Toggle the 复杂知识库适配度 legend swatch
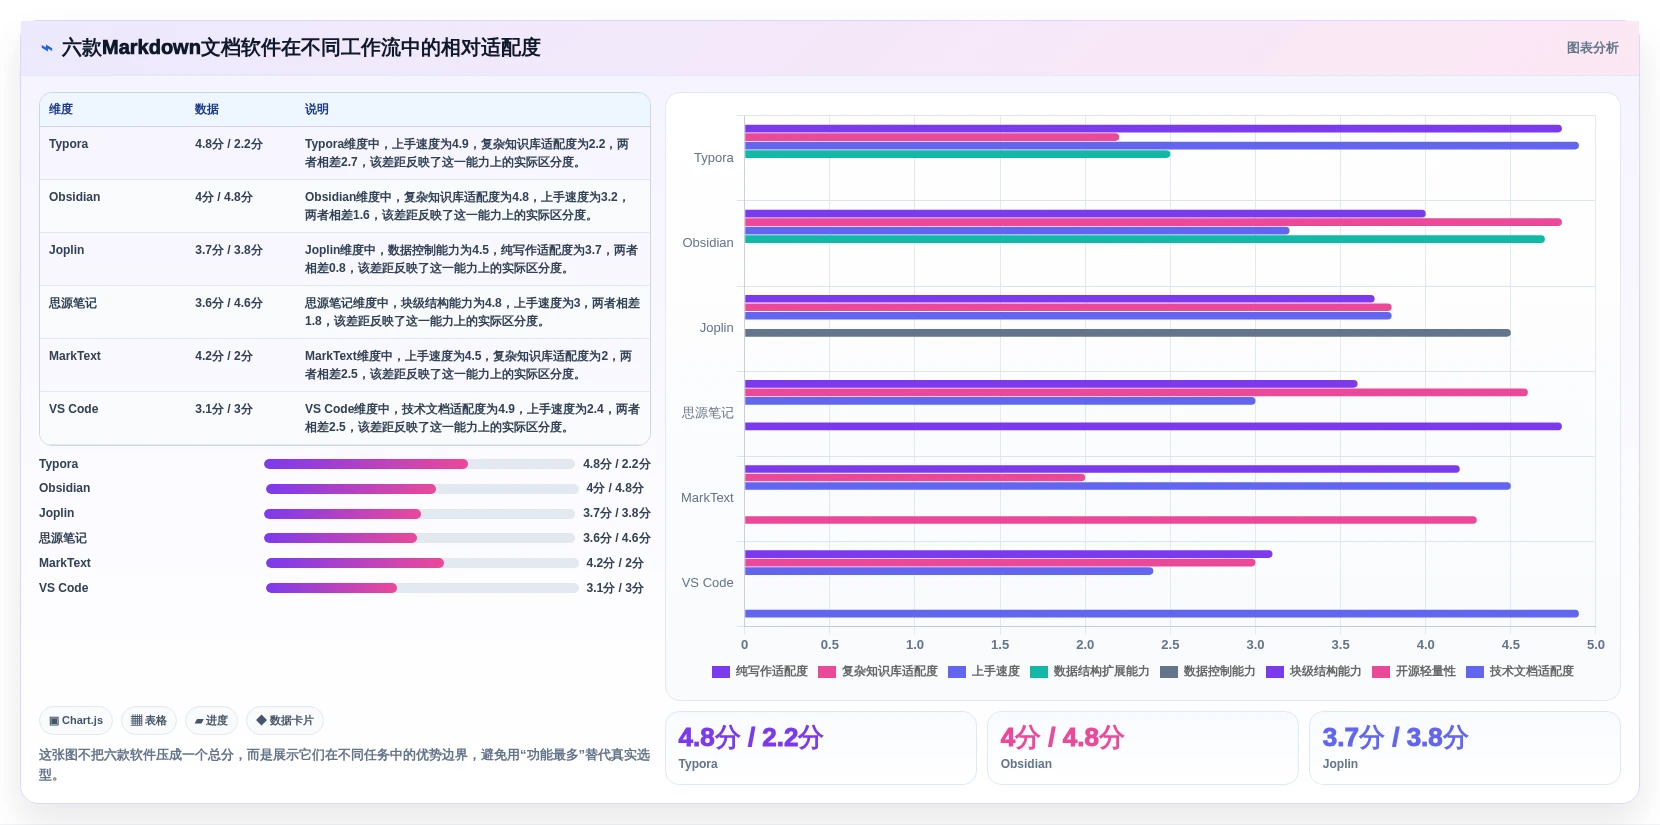This screenshot has width=1660, height=825. coord(827,672)
